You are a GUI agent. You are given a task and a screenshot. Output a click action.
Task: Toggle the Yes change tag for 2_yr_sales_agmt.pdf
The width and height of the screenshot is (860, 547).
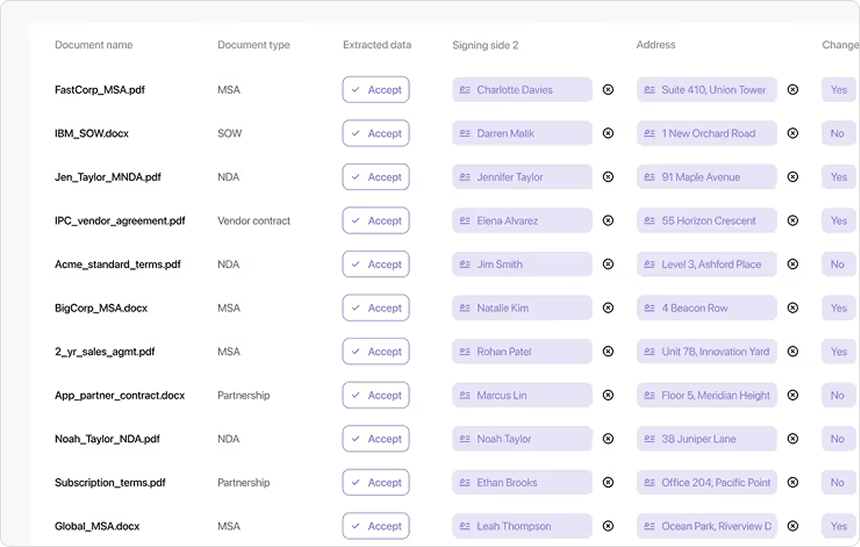[838, 352]
